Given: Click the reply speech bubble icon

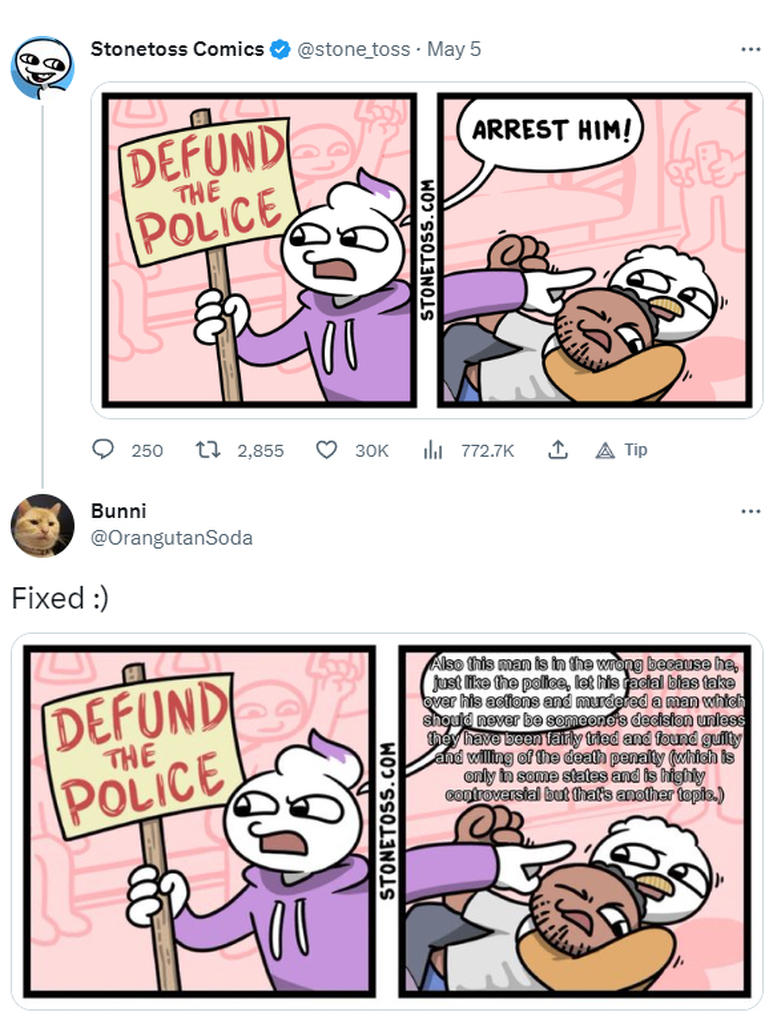Looking at the screenshot, I should tap(102, 449).
